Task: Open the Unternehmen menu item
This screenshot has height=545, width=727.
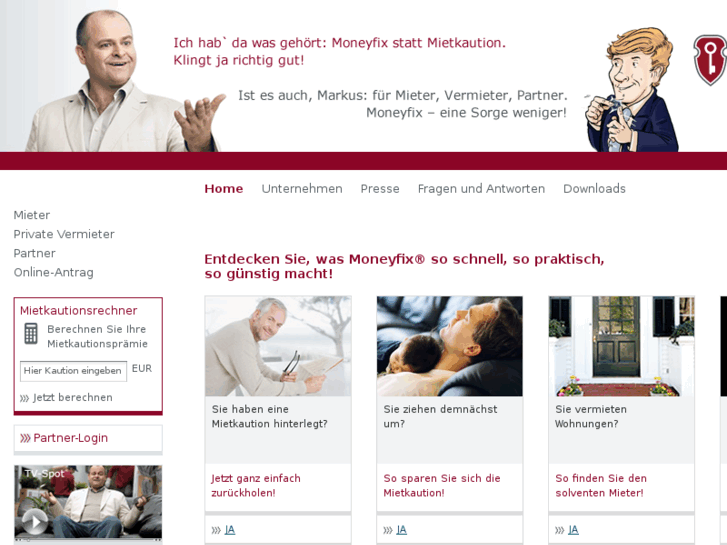Action: (x=302, y=189)
